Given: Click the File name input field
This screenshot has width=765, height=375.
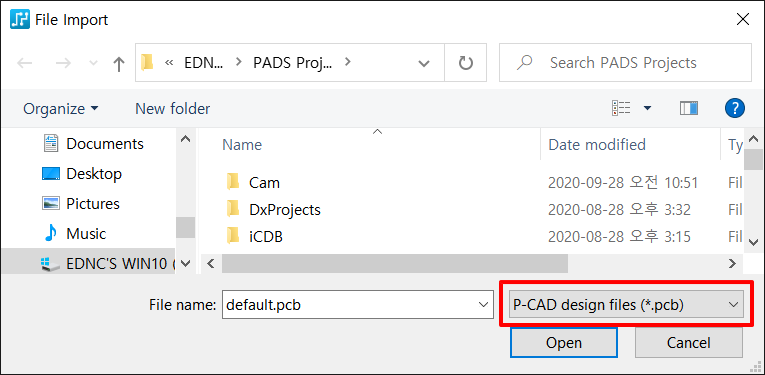Looking at the screenshot, I should point(358,305).
